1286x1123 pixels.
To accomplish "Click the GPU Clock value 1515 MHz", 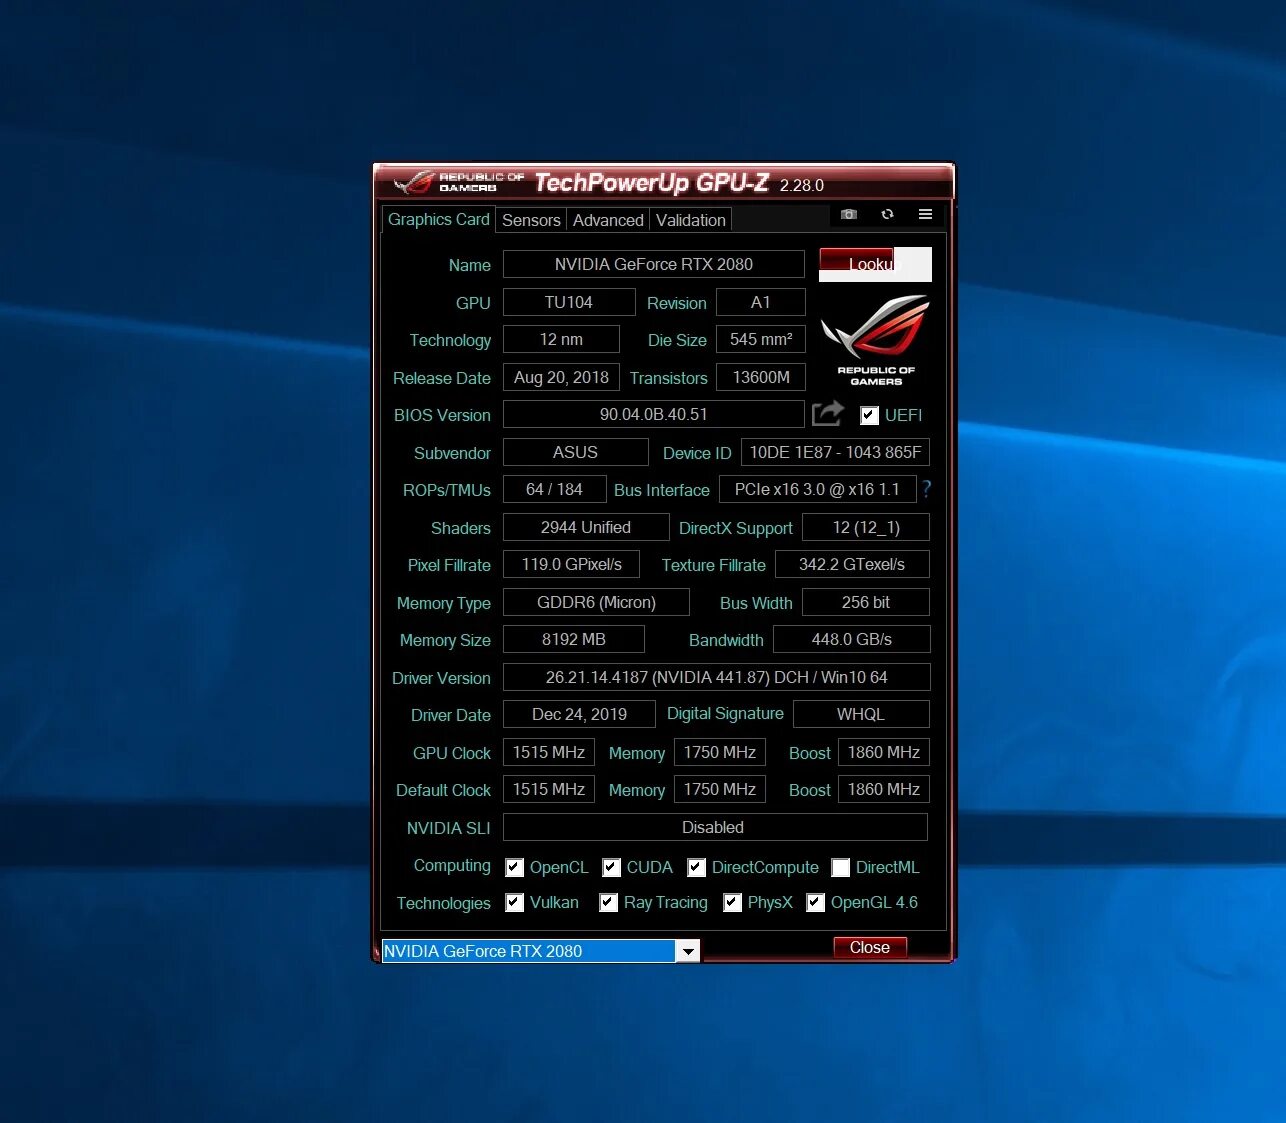I will pos(549,752).
